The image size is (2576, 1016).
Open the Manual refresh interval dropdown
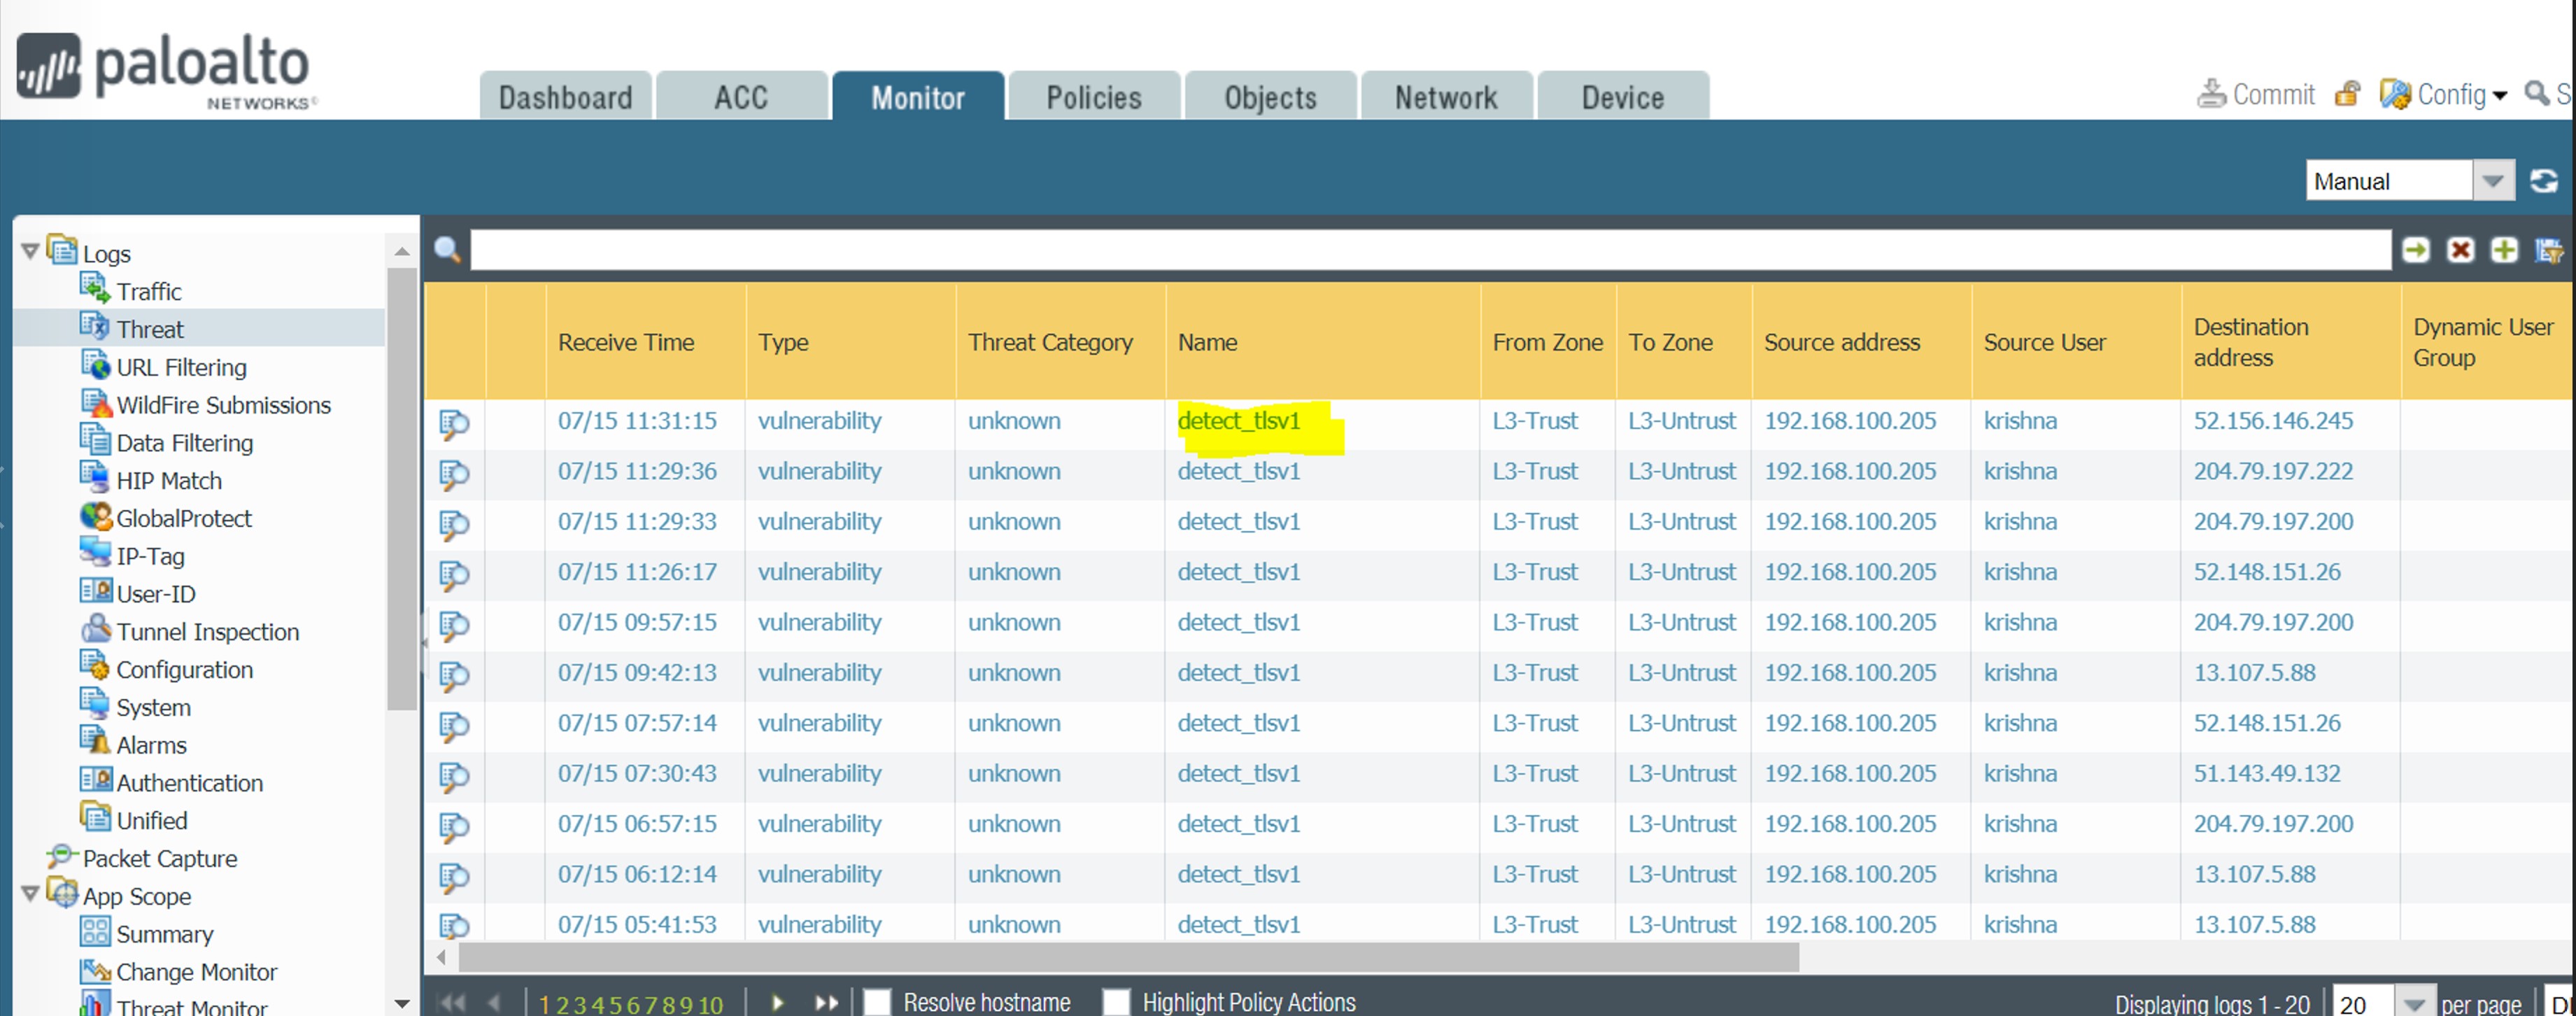pyautogui.click(x=2494, y=181)
